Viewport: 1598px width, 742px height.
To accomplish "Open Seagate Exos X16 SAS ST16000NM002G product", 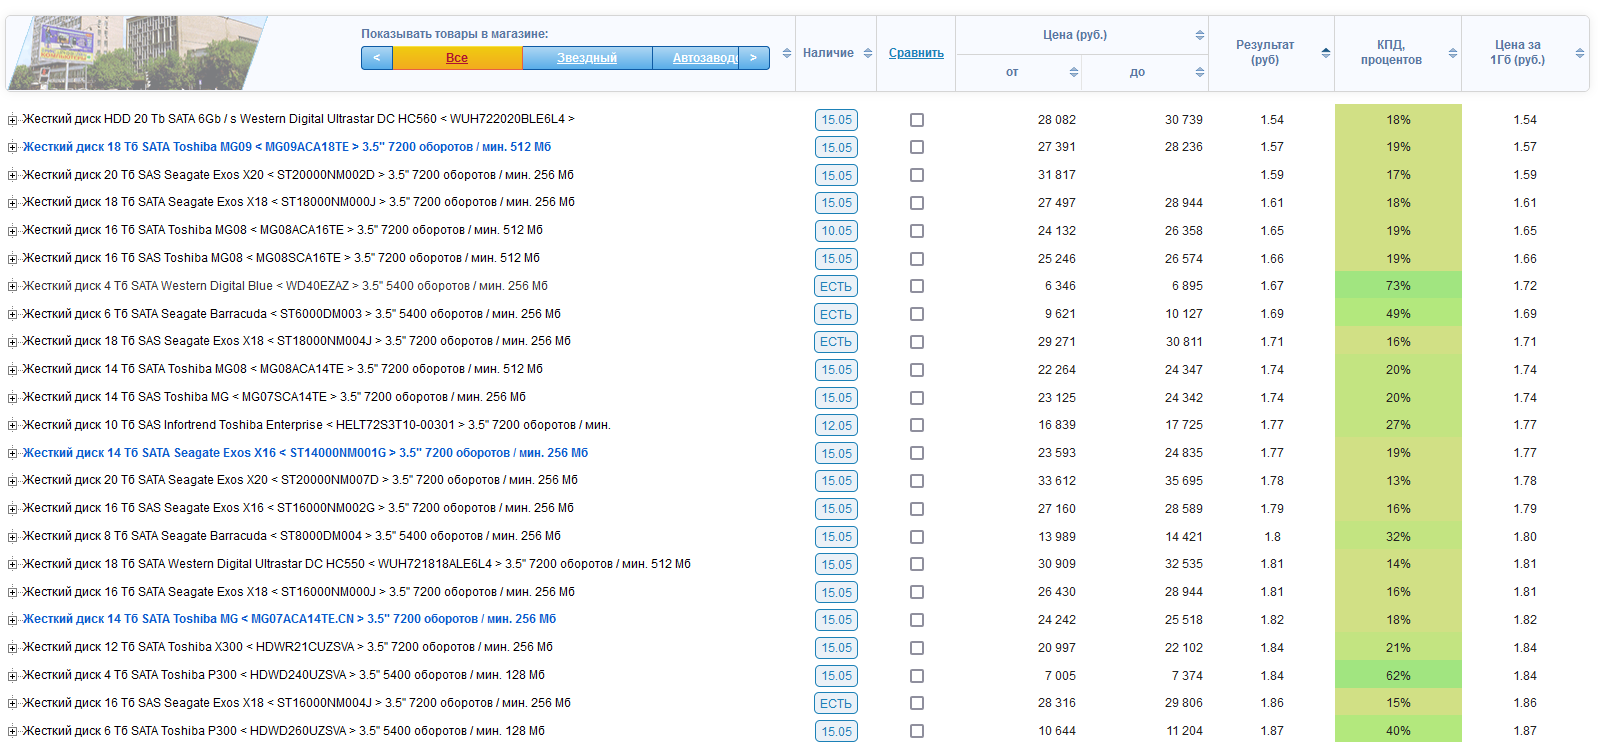I will (298, 508).
